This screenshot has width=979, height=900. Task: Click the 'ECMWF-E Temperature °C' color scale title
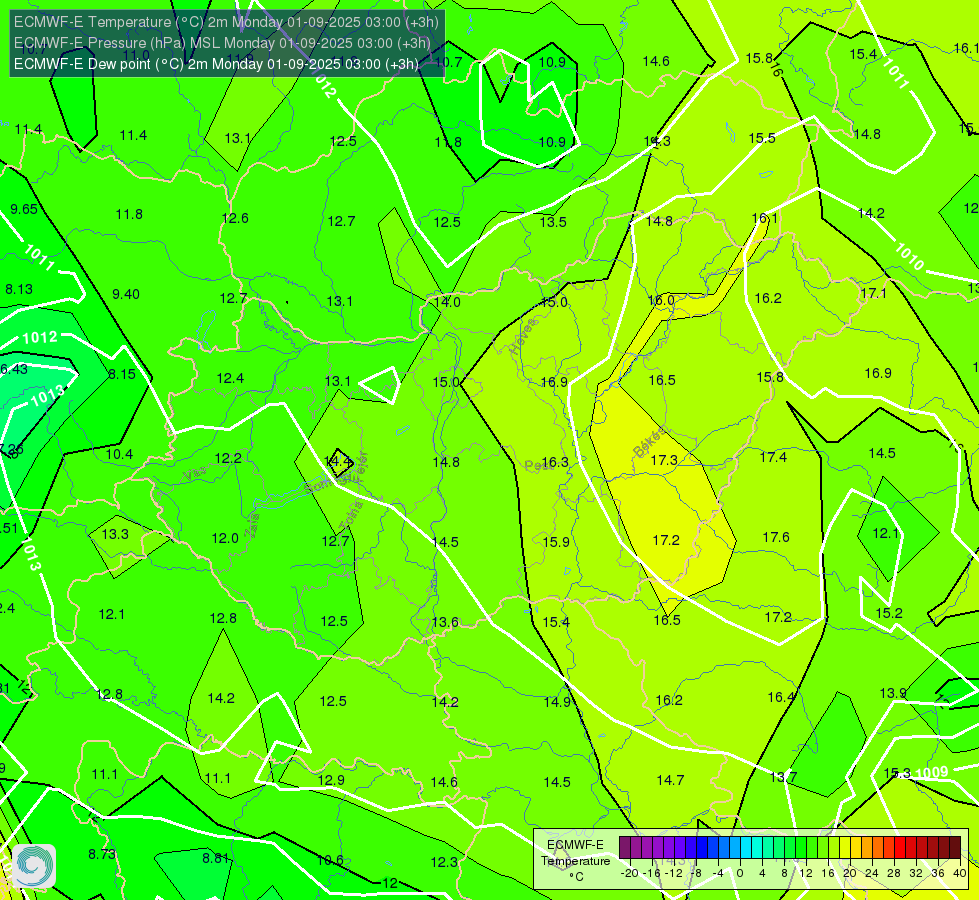(x=575, y=861)
